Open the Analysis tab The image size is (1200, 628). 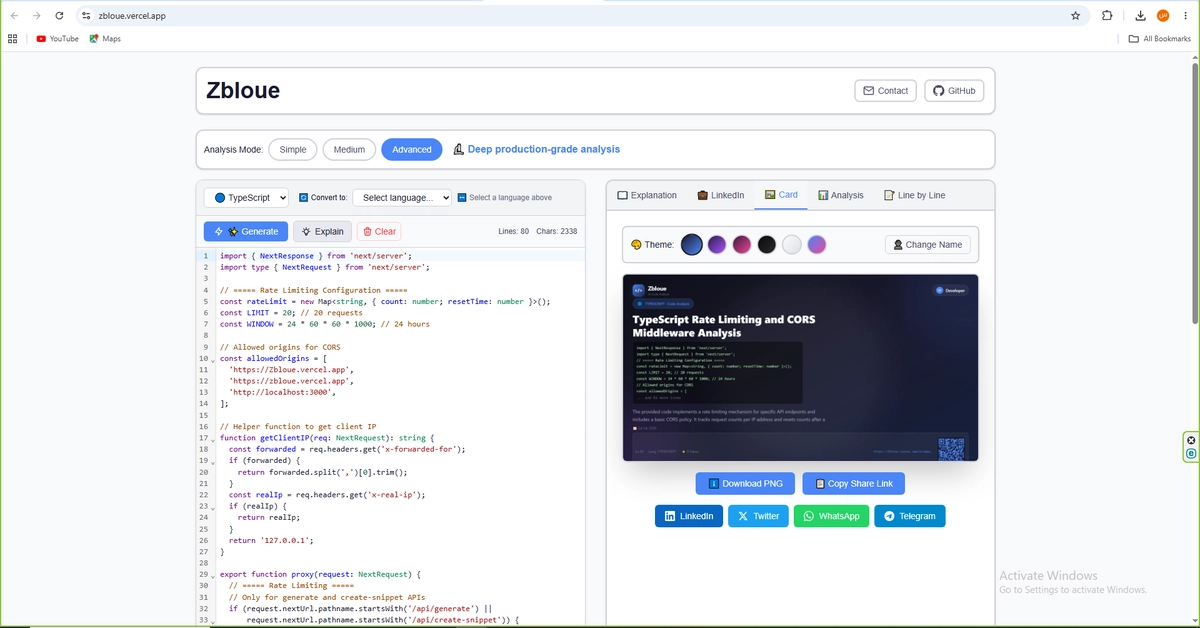840,195
